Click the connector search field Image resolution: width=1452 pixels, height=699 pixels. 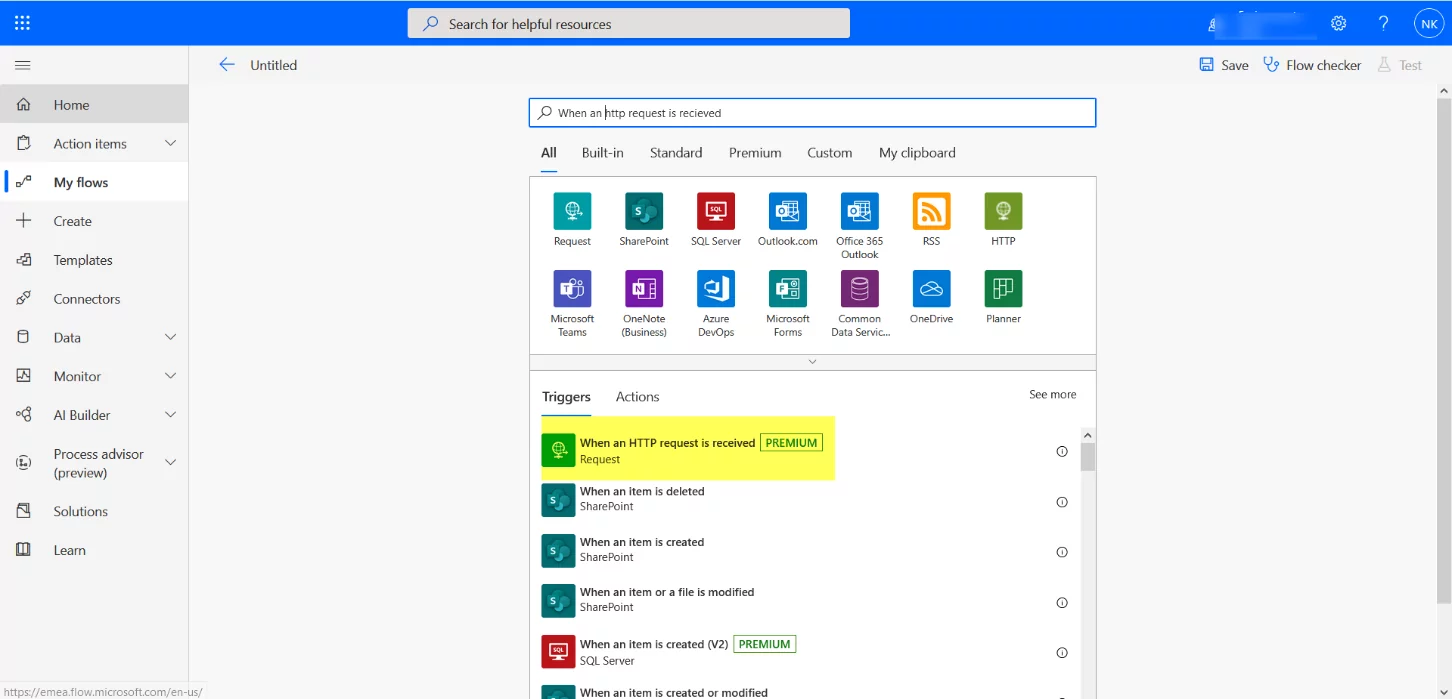[x=812, y=113]
